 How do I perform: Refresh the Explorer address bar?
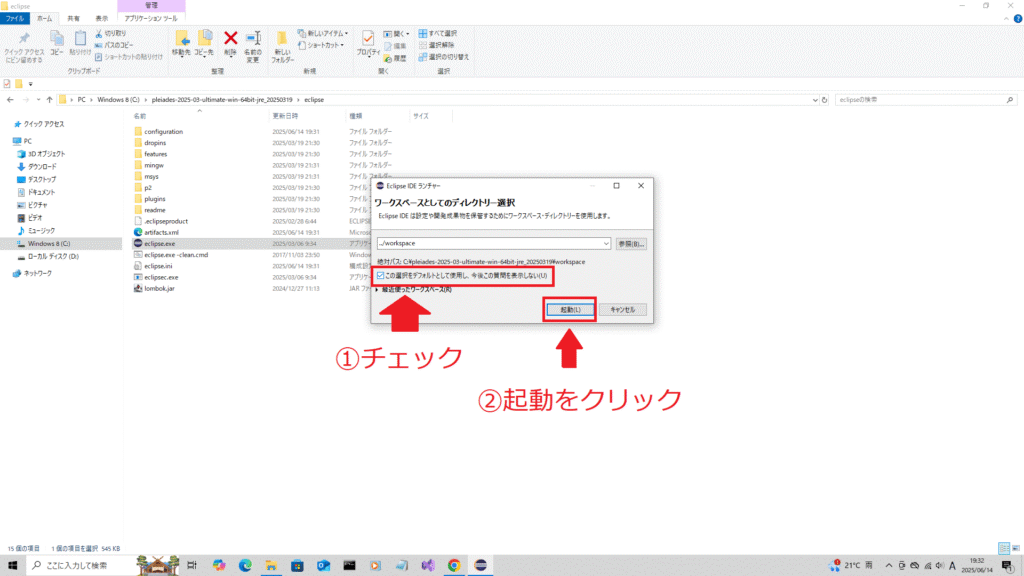point(824,100)
